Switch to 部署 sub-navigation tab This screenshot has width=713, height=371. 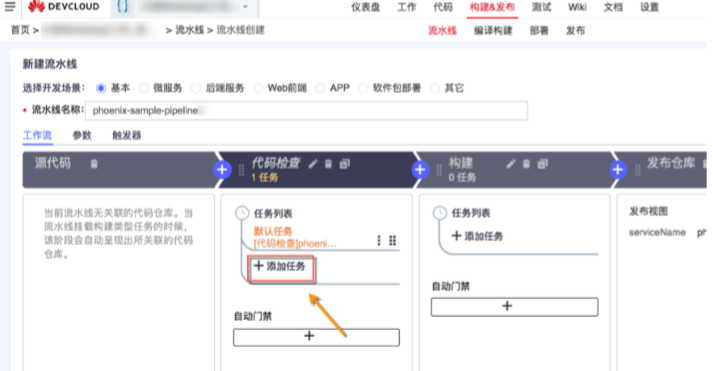[x=539, y=30]
